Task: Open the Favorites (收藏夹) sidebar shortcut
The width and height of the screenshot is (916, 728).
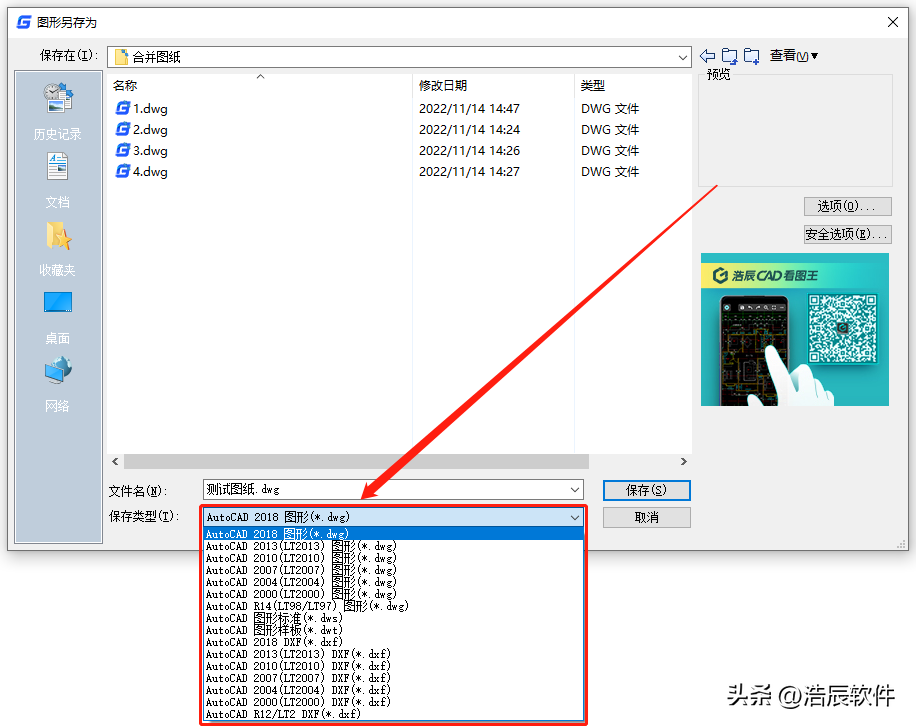Action: 57,249
